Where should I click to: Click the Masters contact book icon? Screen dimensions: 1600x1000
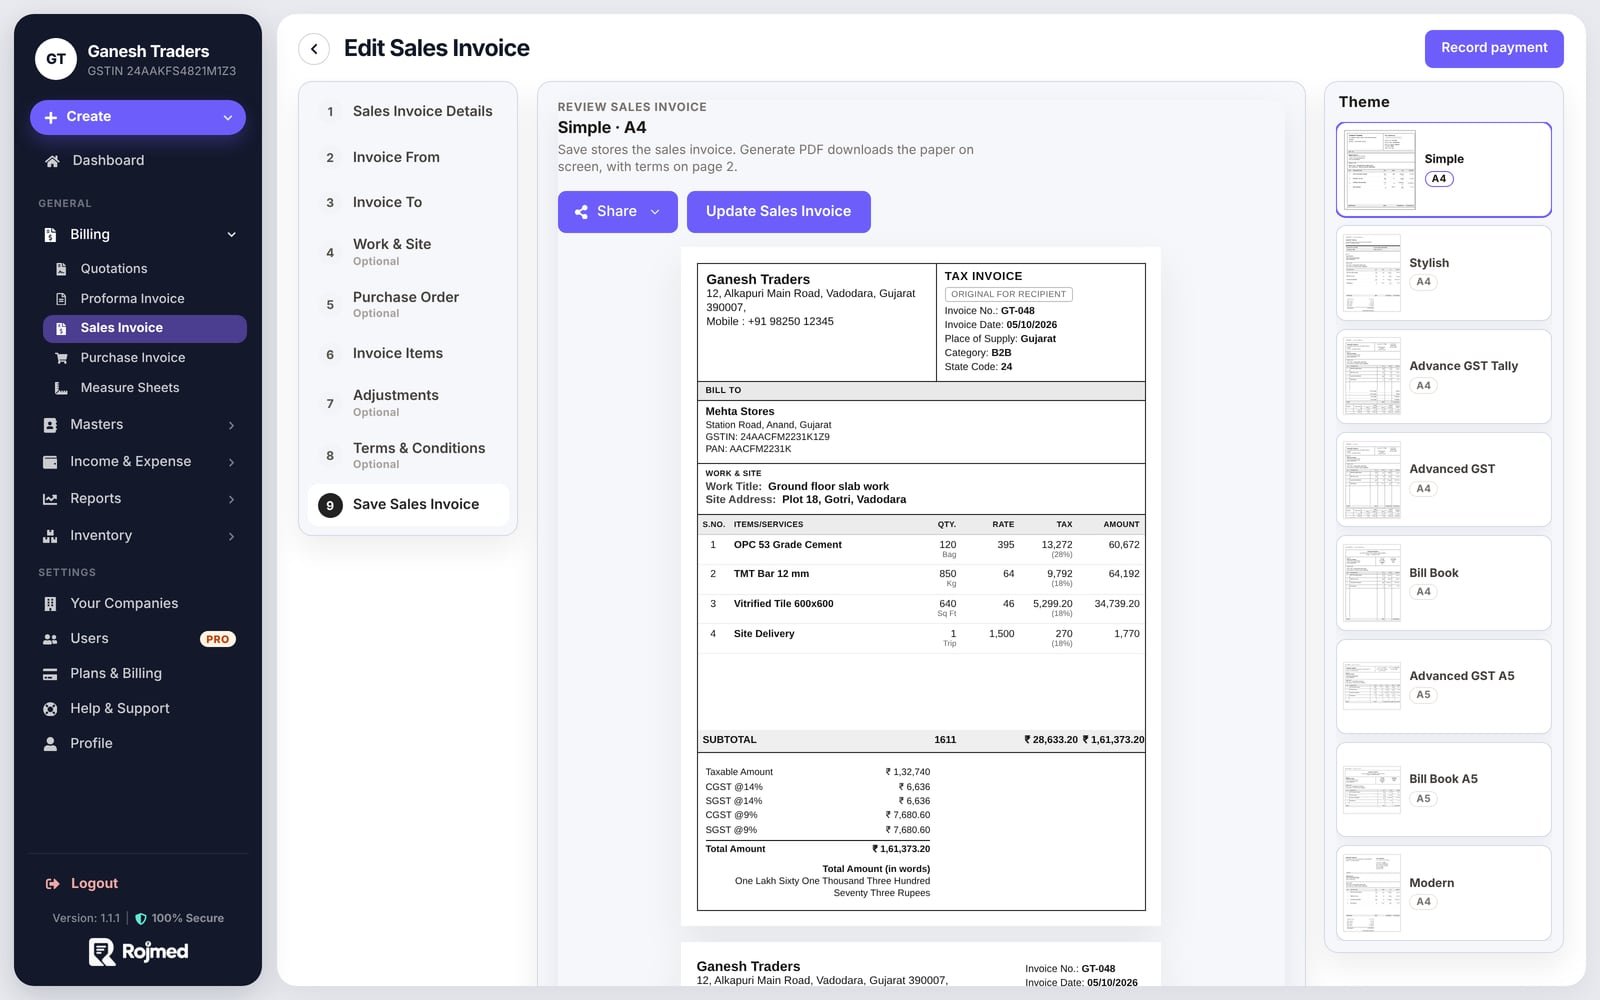[x=50, y=425]
